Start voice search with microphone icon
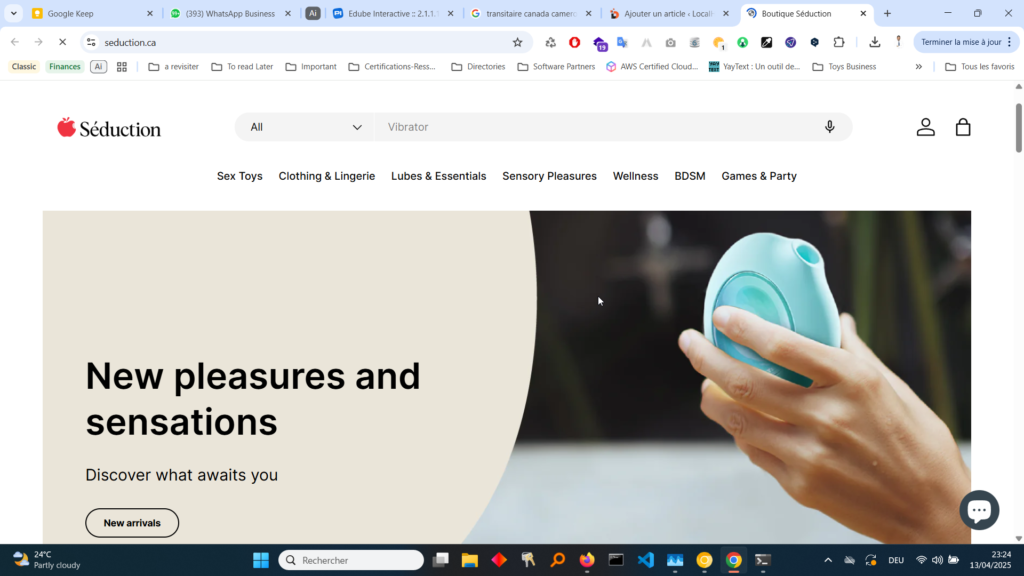This screenshot has width=1024, height=576. click(x=829, y=127)
